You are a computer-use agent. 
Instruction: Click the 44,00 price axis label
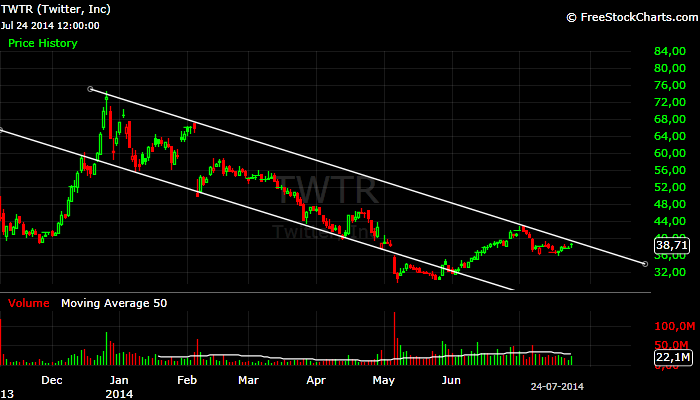pyautogui.click(x=670, y=221)
